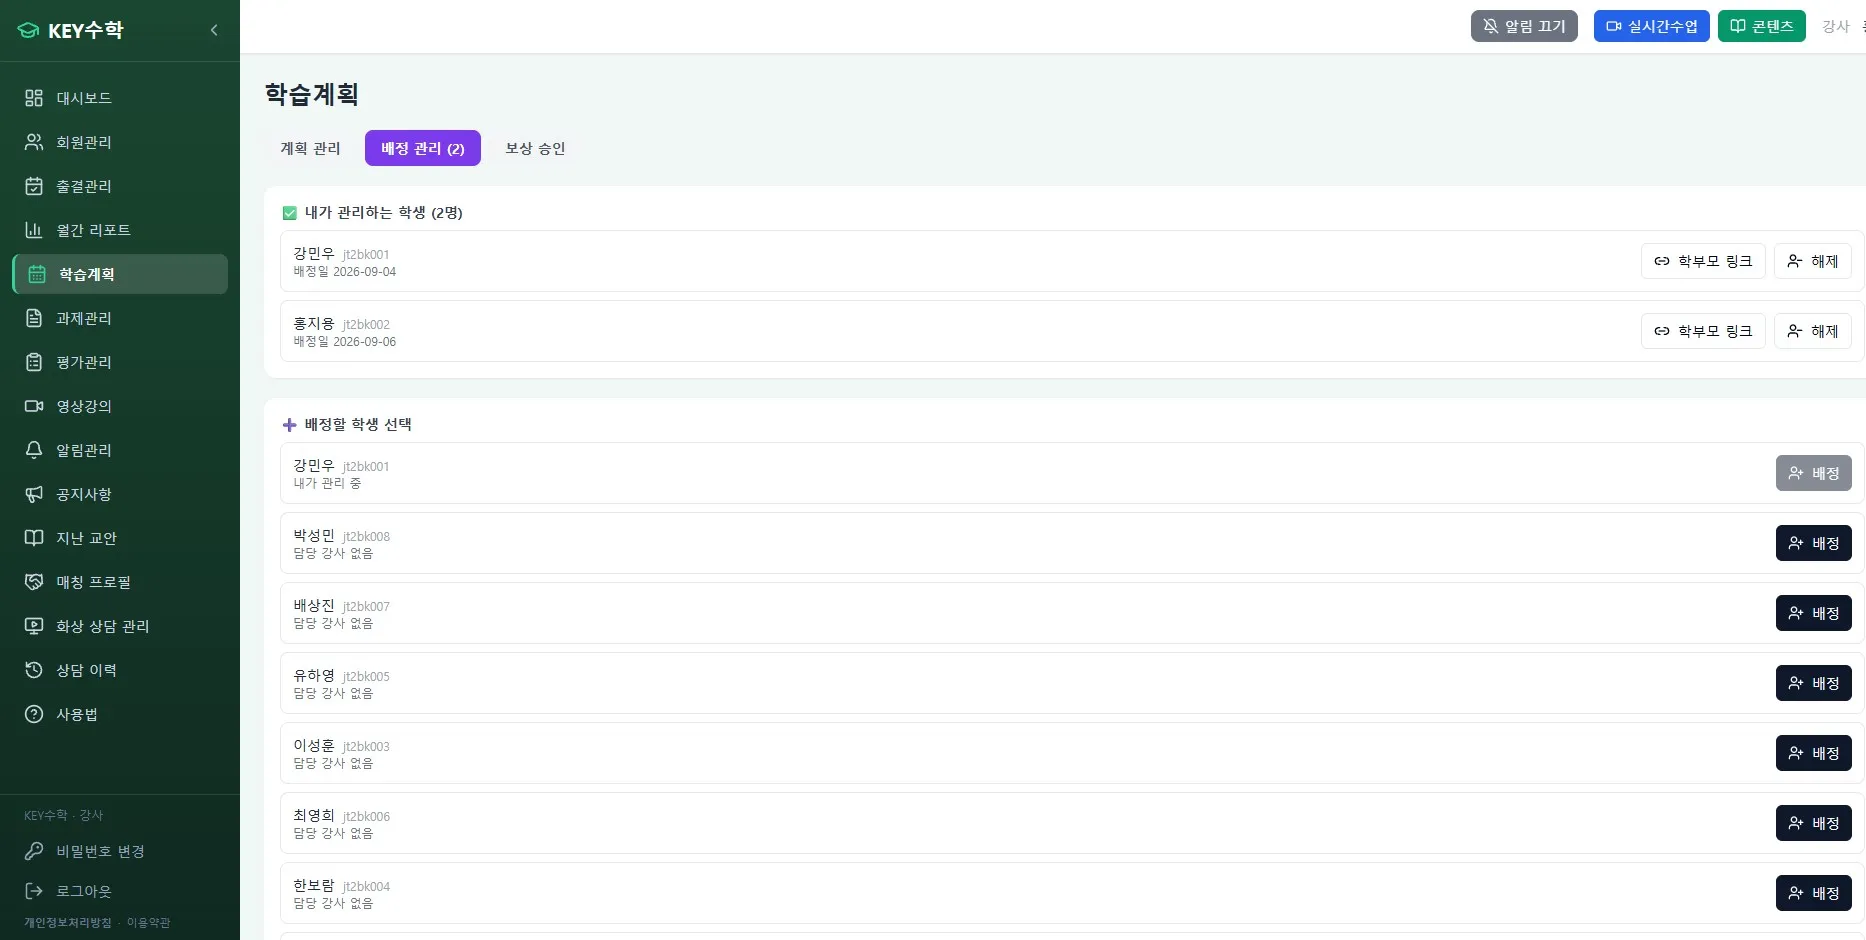
Task: Open the 과제관리 document icon
Action: 34,318
